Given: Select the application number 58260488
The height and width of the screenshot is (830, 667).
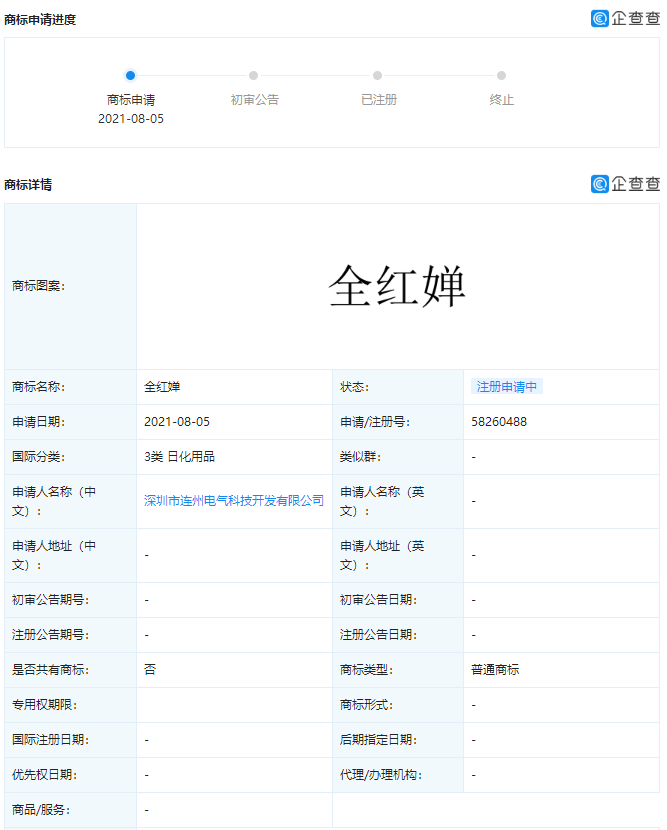Looking at the screenshot, I should pos(499,422).
